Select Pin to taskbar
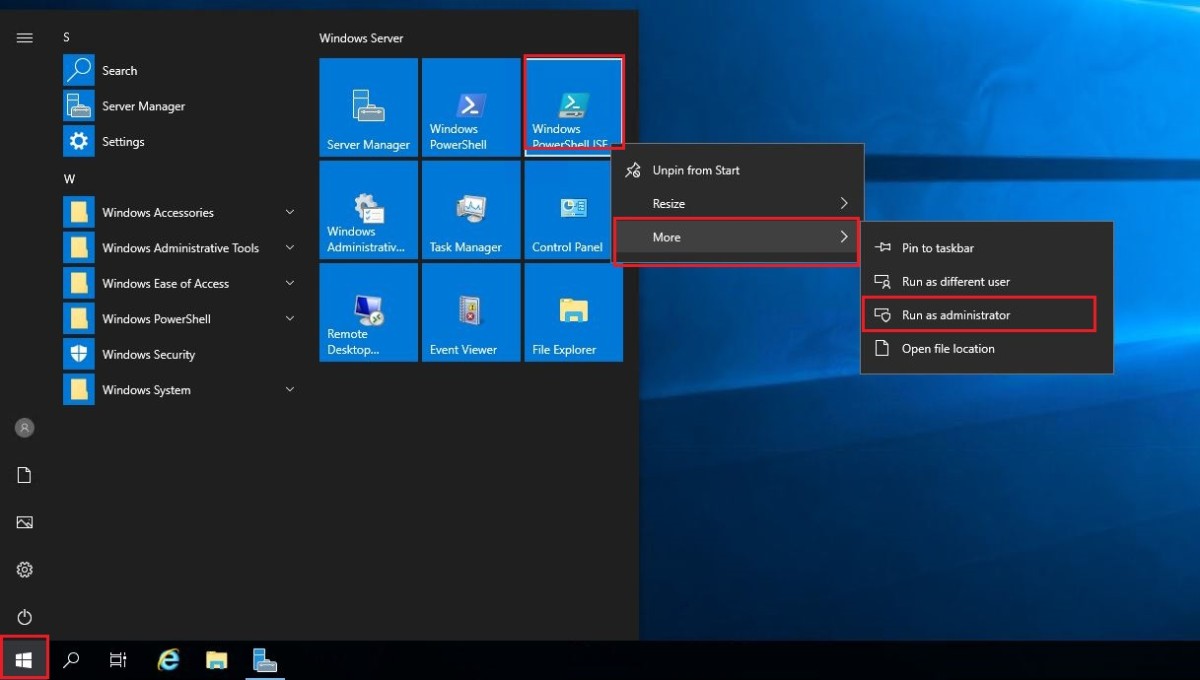The image size is (1200, 680). 987,248
